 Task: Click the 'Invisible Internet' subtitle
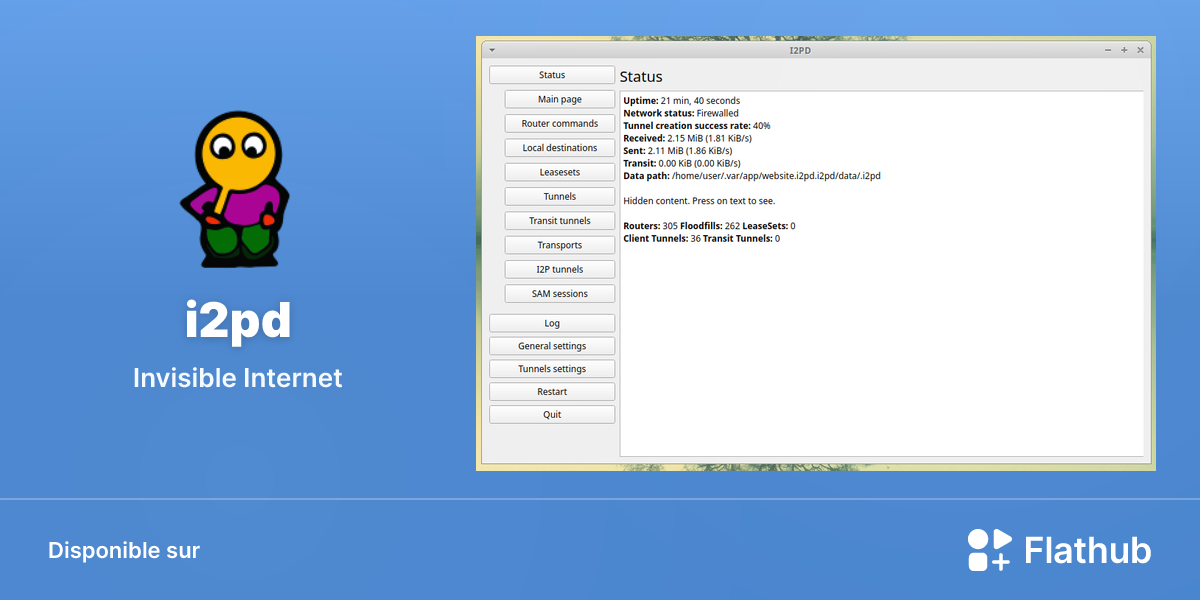tap(238, 378)
